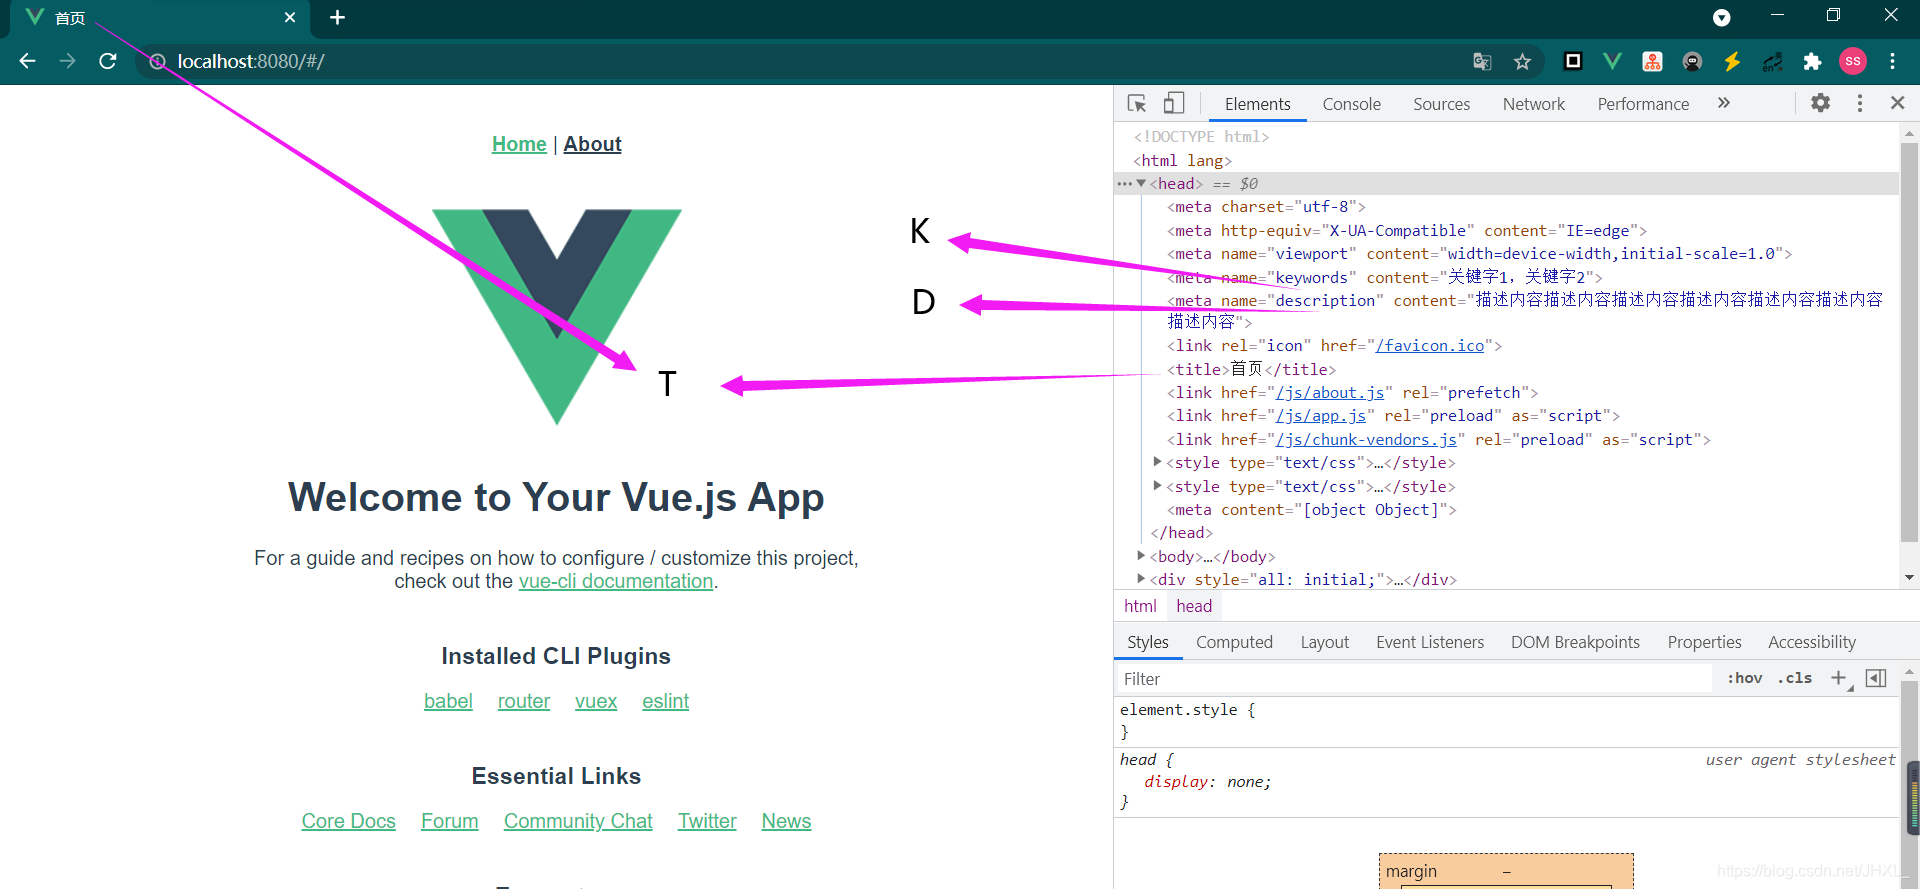Open the Properties tab

click(x=1704, y=642)
